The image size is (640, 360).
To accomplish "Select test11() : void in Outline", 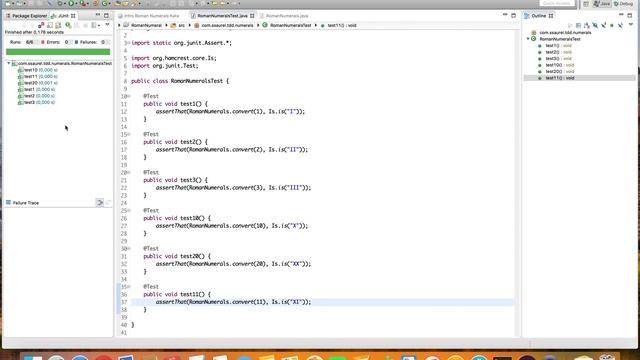I will (x=556, y=78).
